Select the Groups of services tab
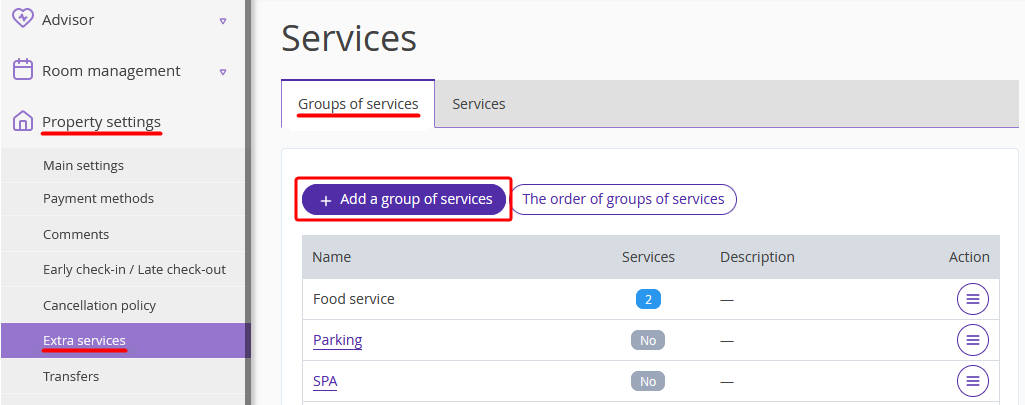This screenshot has height=405, width=1025. click(x=358, y=104)
